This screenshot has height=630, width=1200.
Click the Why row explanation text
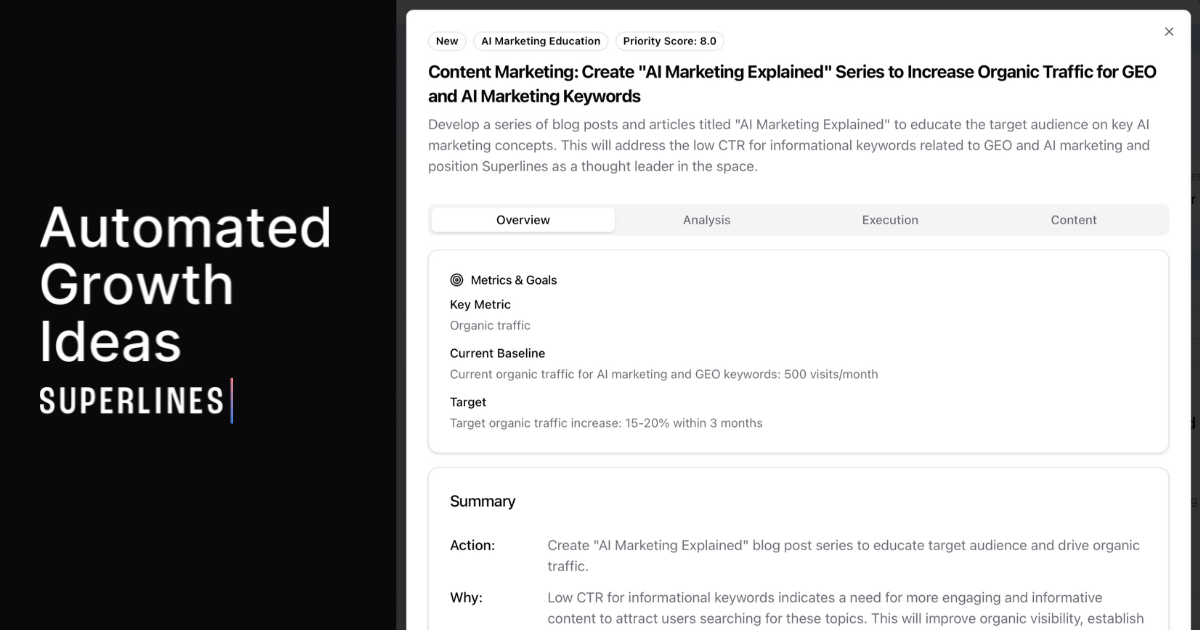point(845,608)
